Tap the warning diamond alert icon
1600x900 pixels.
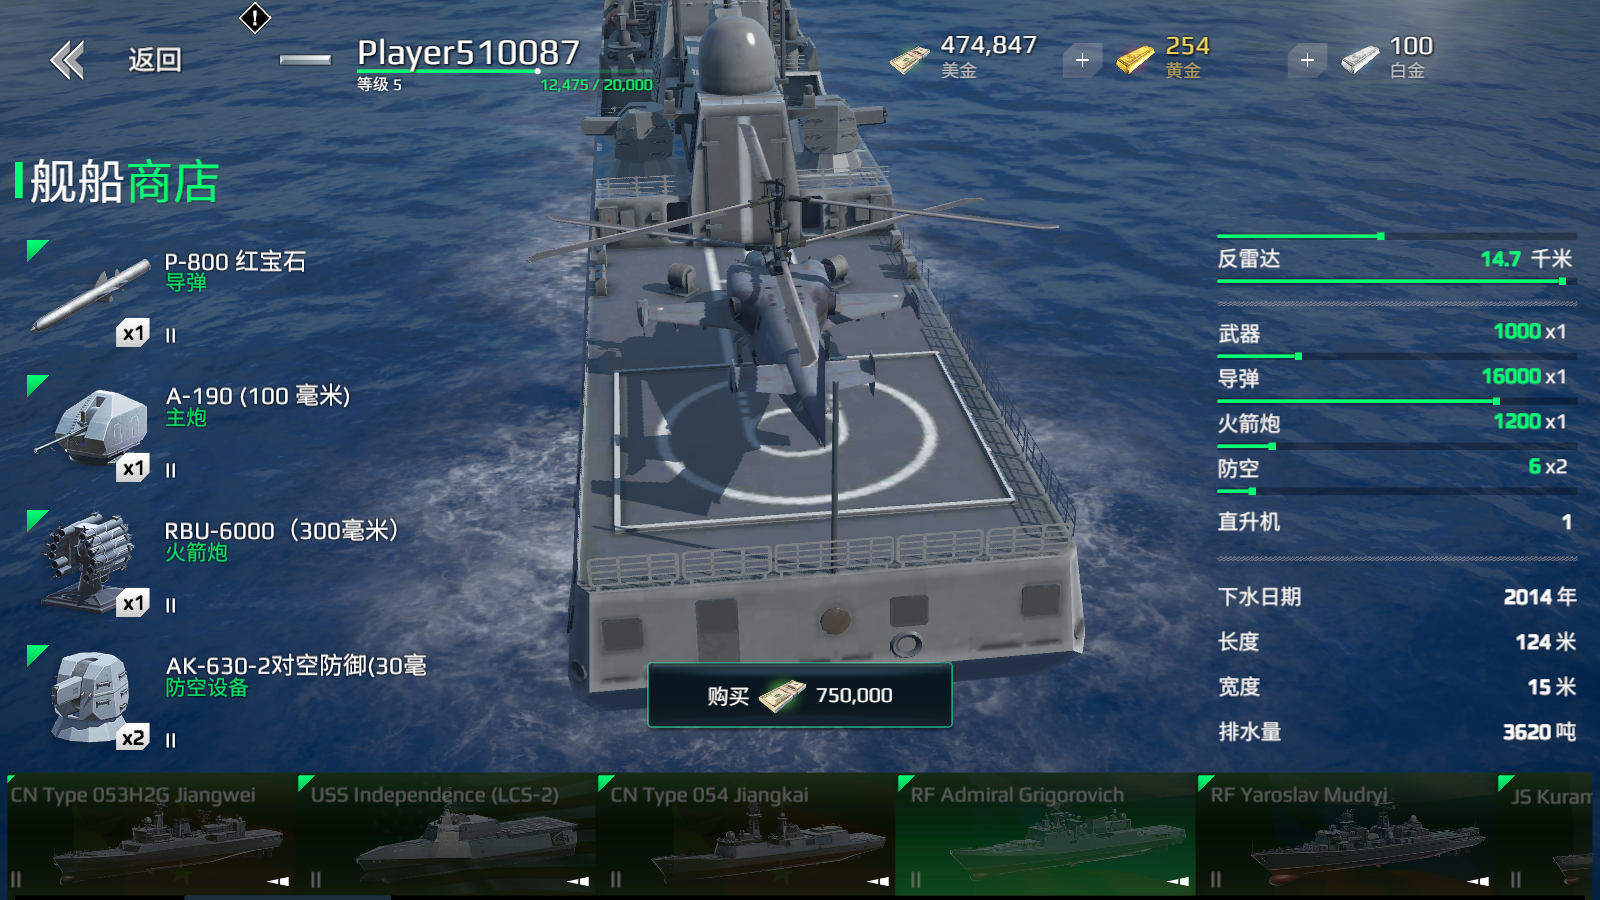[x=255, y=17]
